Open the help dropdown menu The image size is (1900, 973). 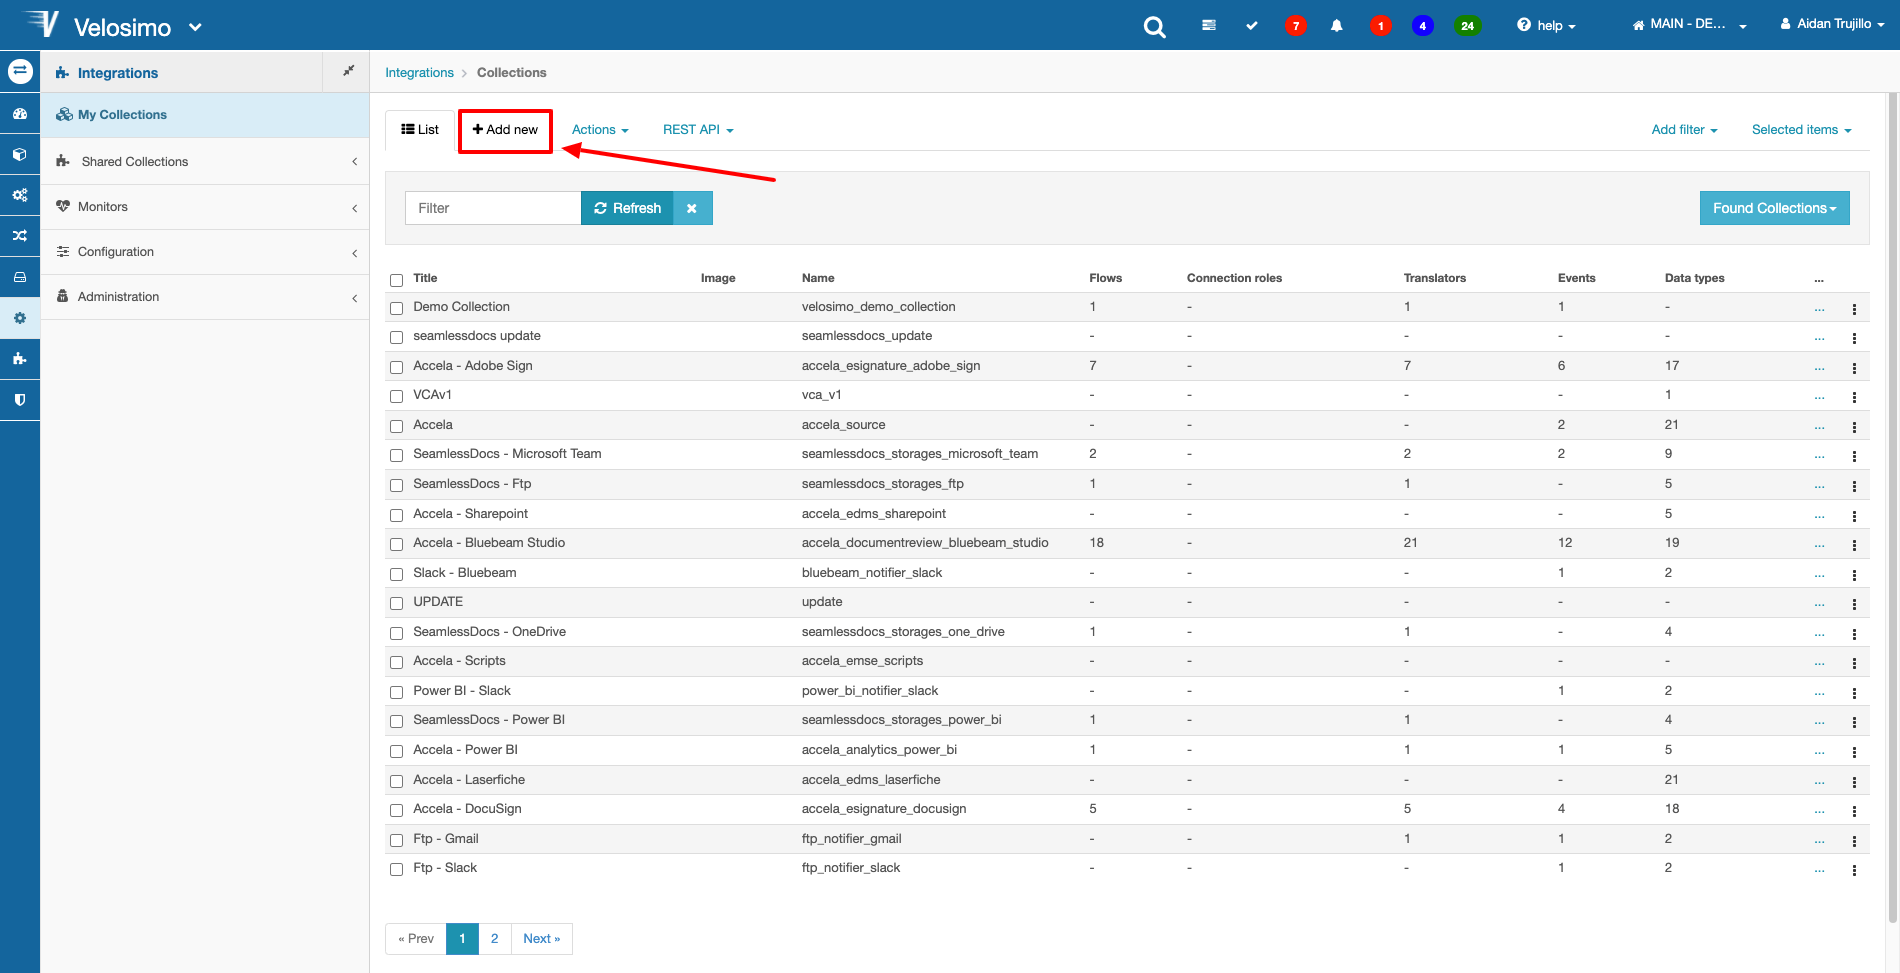pyautogui.click(x=1546, y=25)
